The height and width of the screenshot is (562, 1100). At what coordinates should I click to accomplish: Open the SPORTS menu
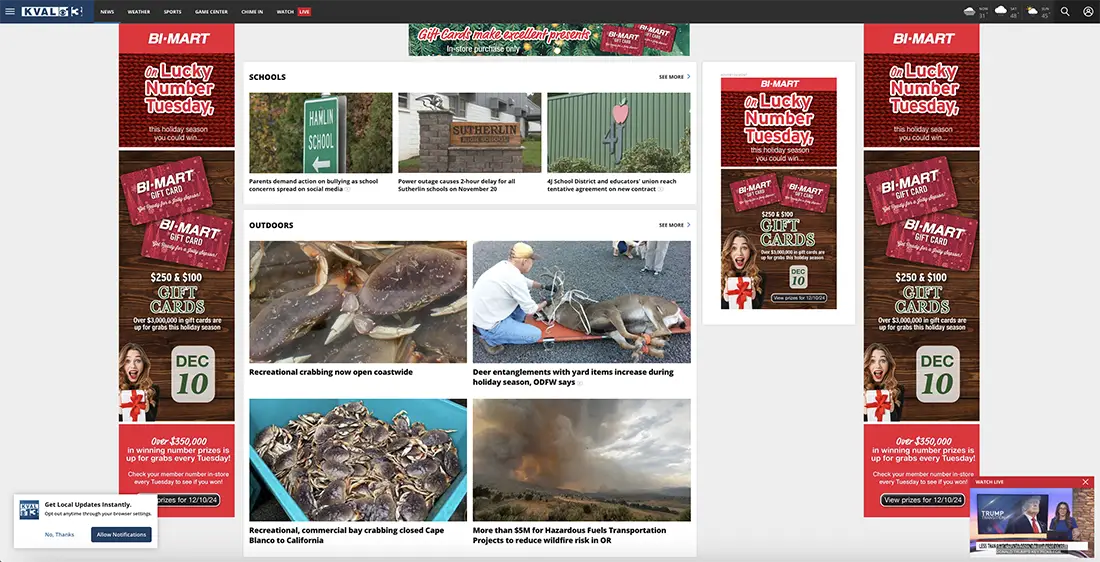(173, 12)
